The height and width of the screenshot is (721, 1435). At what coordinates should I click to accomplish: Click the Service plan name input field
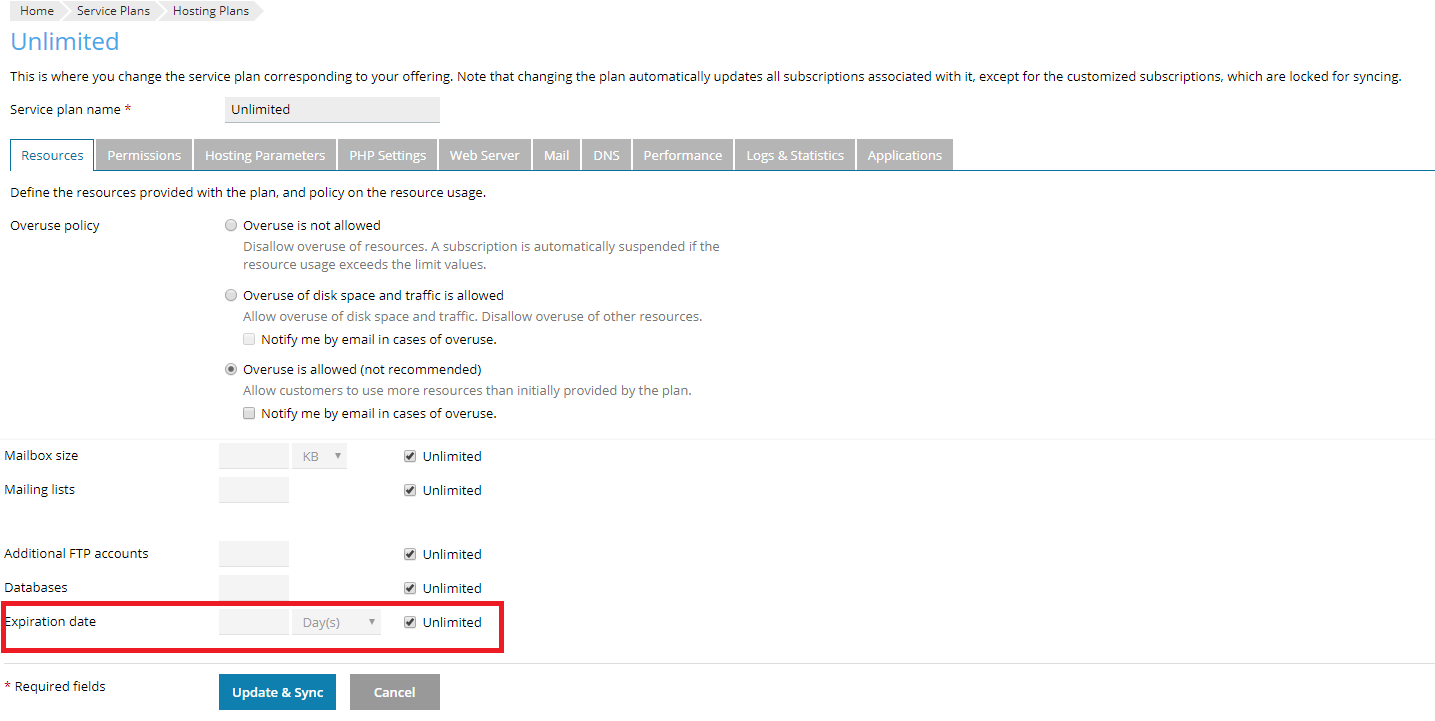tap(332, 110)
